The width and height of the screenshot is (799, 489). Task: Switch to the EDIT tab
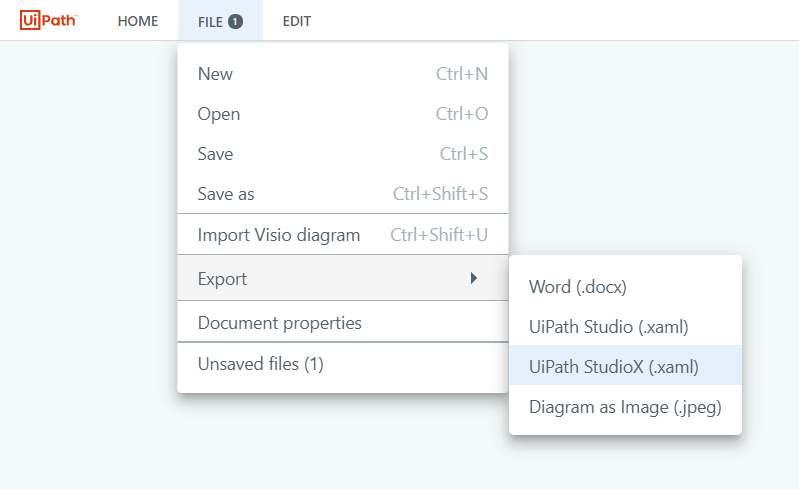(x=297, y=21)
